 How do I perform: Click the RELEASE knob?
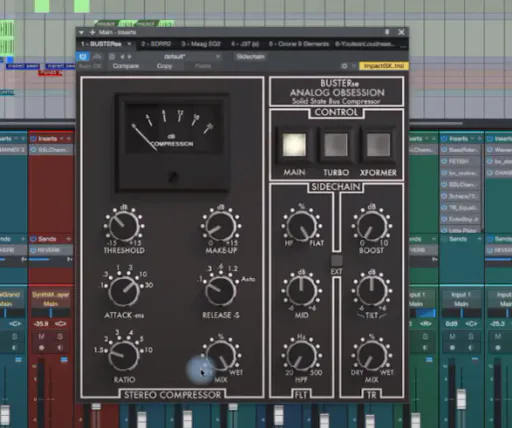(x=221, y=291)
